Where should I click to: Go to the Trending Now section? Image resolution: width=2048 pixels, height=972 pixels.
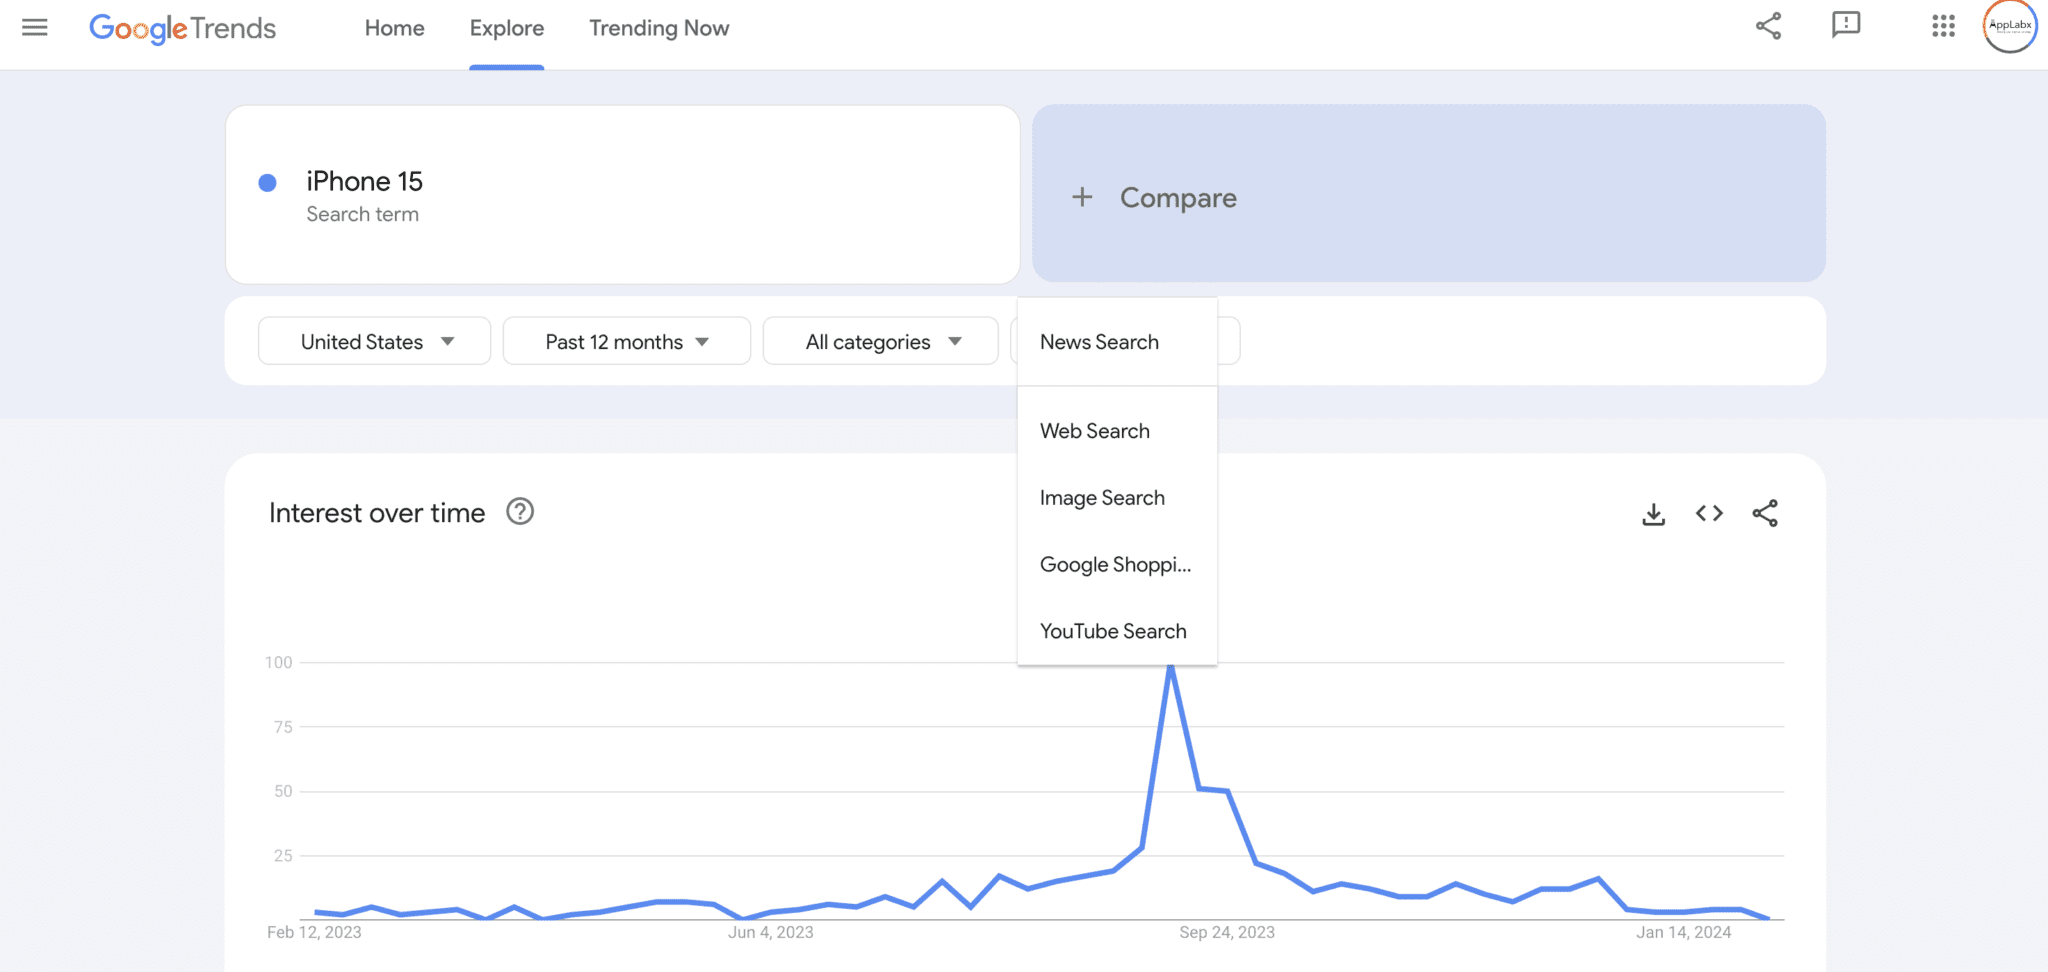click(x=658, y=28)
